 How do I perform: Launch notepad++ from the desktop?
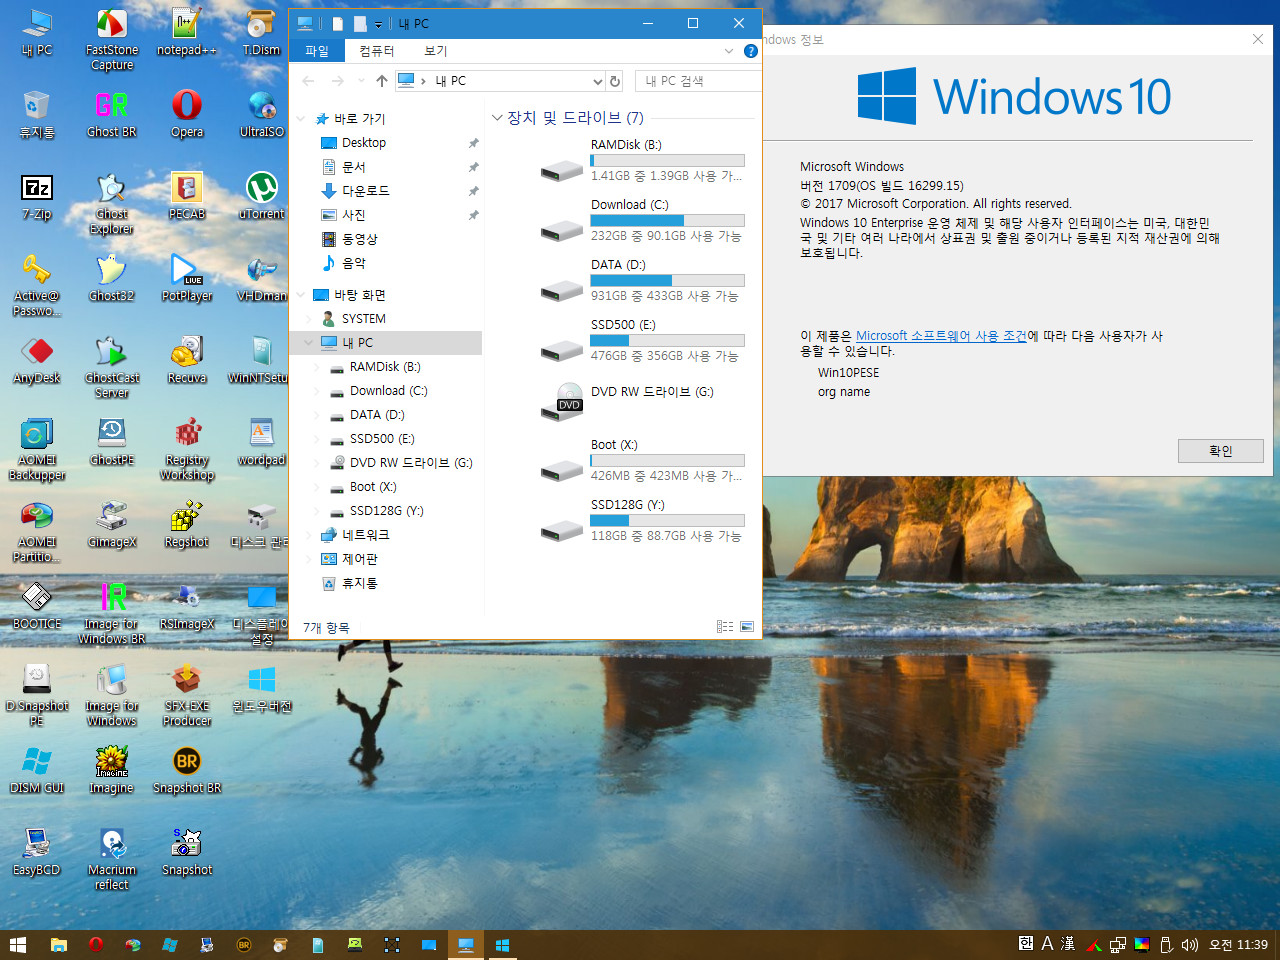186,31
